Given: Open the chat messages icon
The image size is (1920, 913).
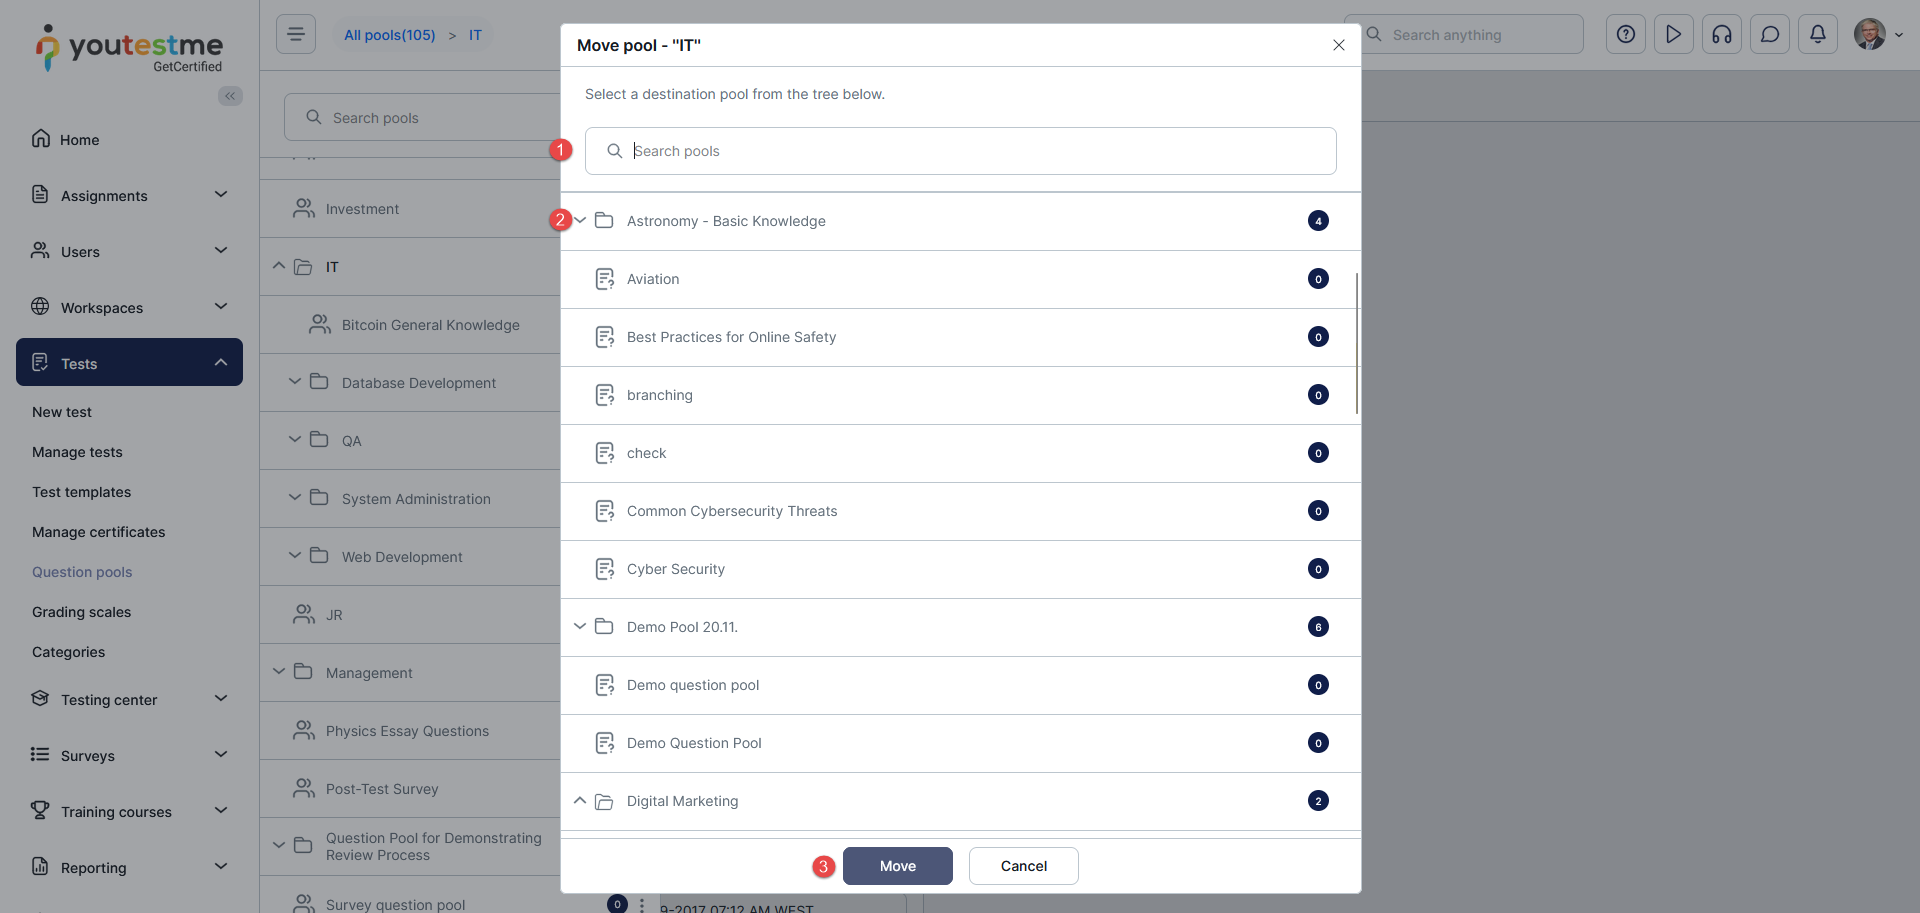Looking at the screenshot, I should pos(1770,35).
